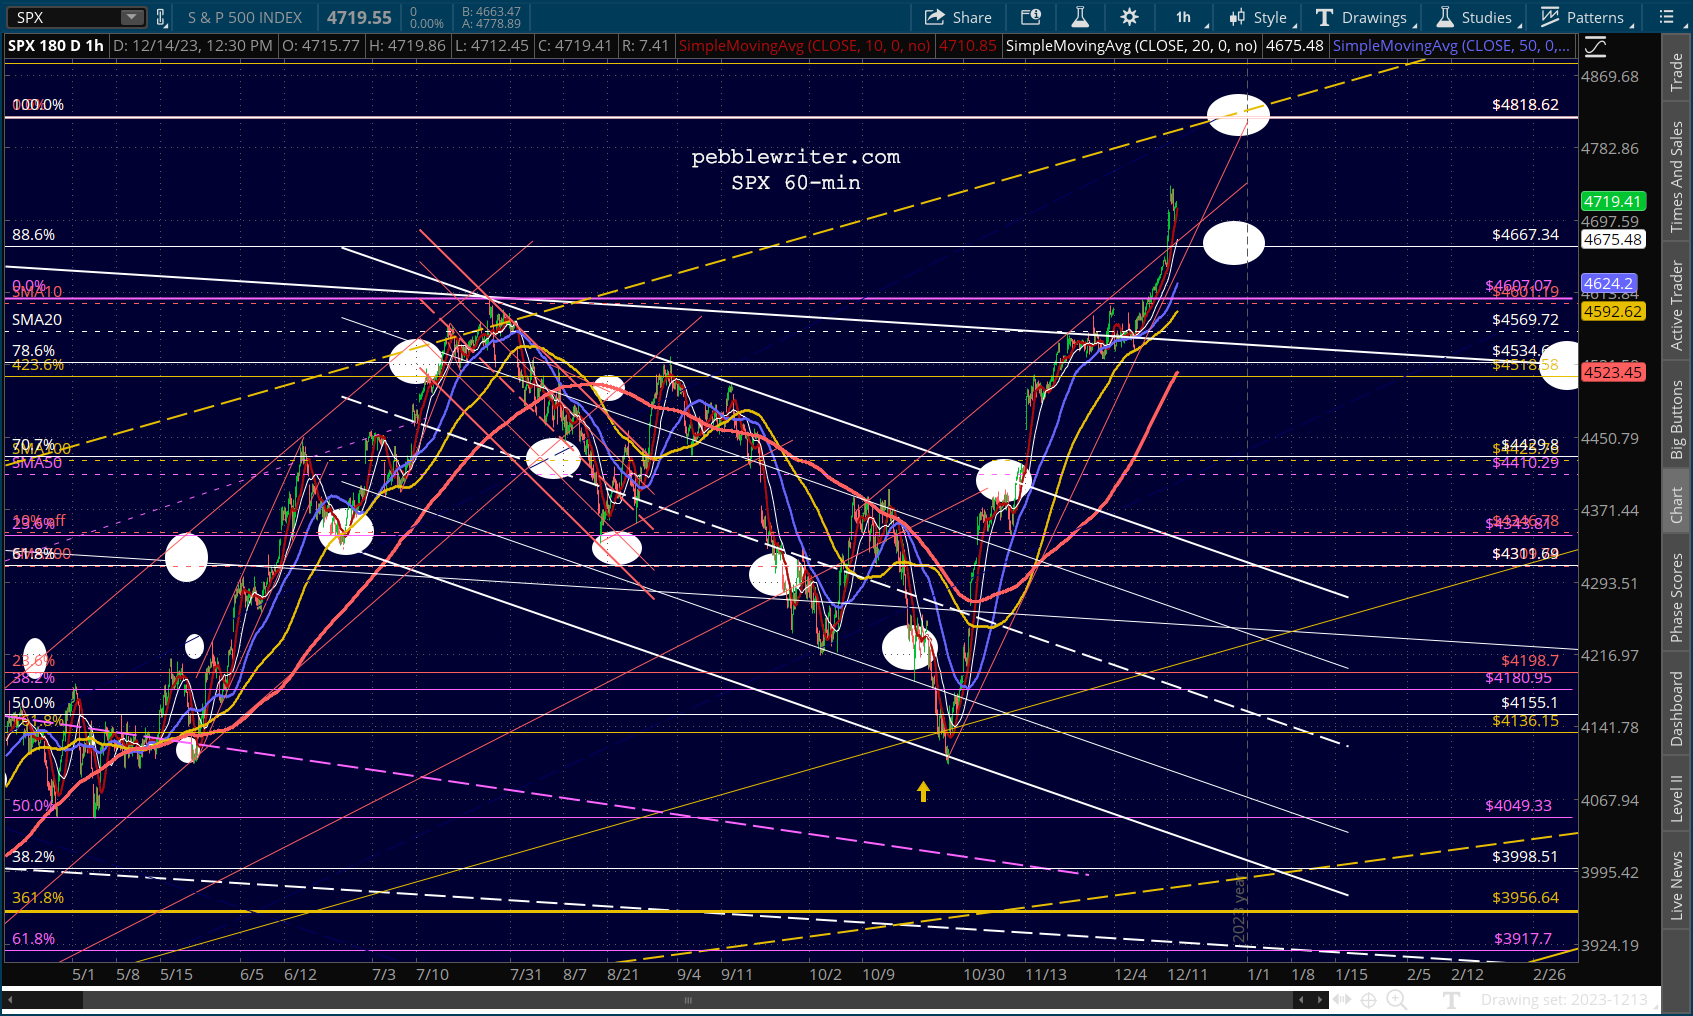Open chart settings gear icon

click(x=1129, y=17)
